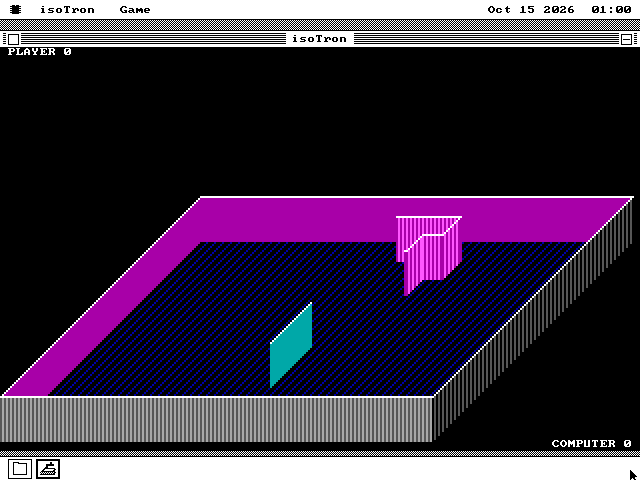640x480 pixels.
Task: Click the COMPUTER 0 score label
Action: pyautogui.click(x=591, y=443)
